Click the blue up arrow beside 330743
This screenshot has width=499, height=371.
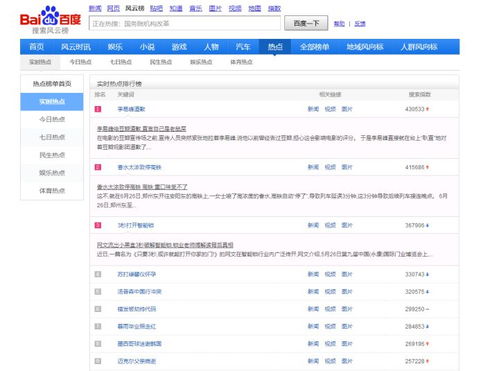[x=427, y=275]
